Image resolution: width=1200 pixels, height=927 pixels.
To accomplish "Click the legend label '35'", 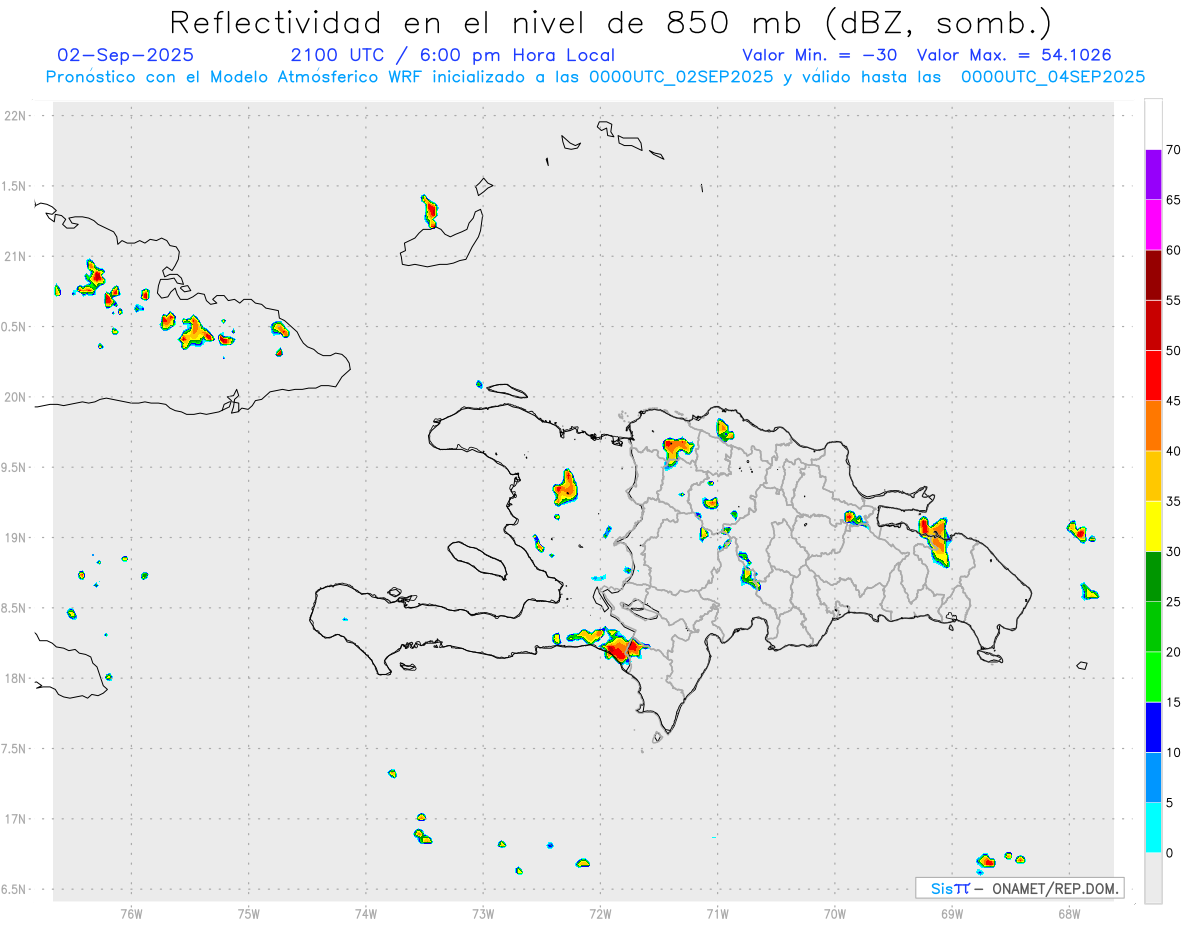I will (x=1175, y=502).
